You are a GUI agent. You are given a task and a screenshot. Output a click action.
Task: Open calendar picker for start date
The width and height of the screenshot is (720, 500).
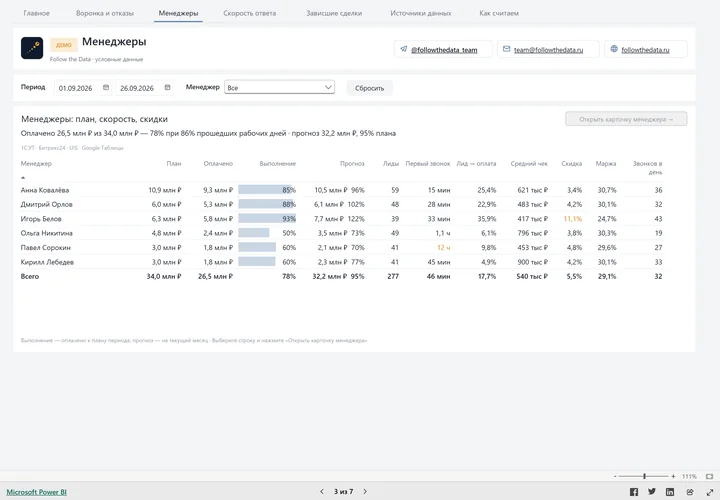tap(106, 88)
